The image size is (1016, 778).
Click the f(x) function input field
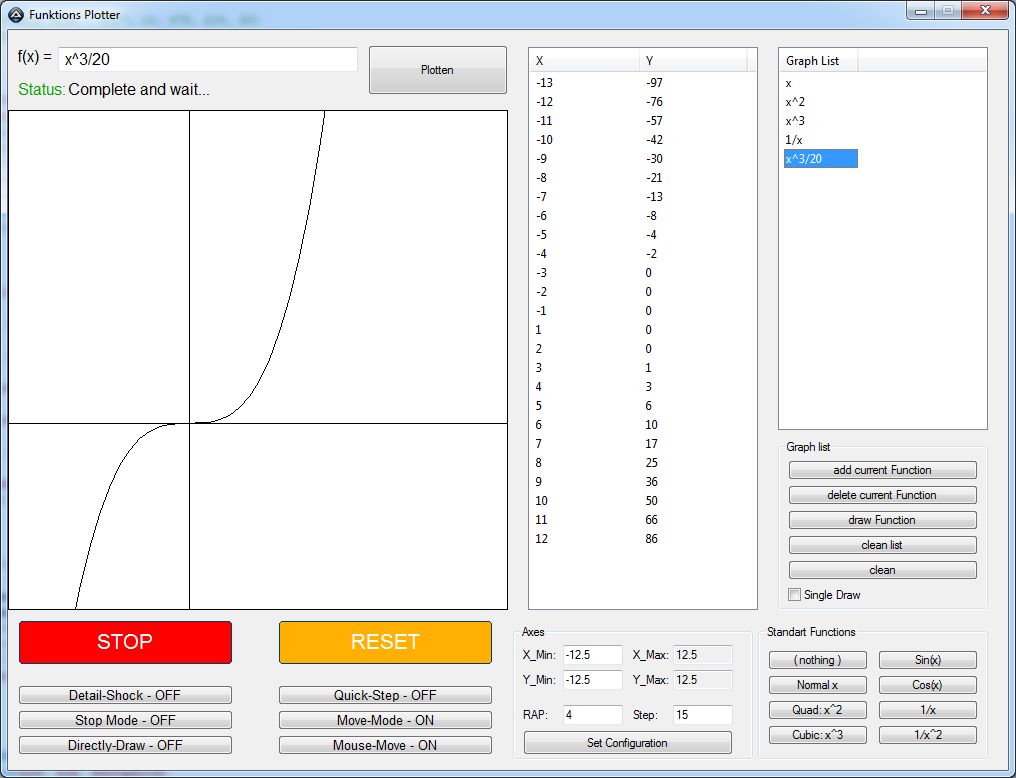207,60
